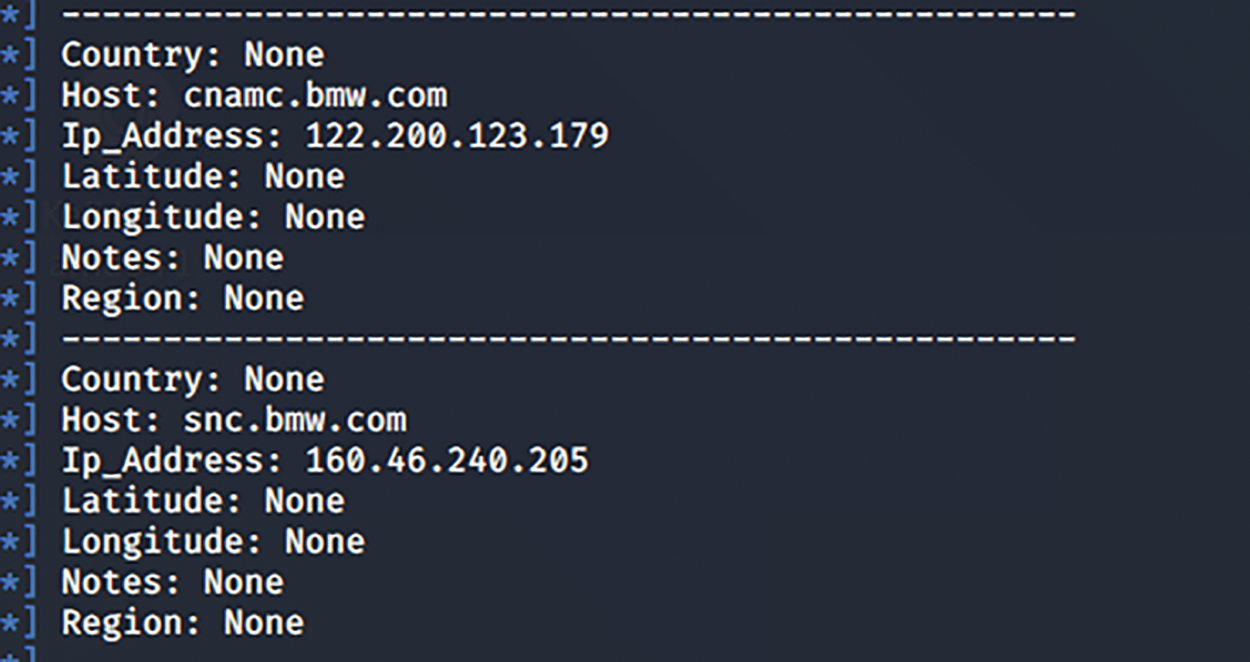The width and height of the screenshot is (1250, 662).
Task: Click Region: None in the snc.bmw.com record
Action: pyautogui.click(x=182, y=623)
